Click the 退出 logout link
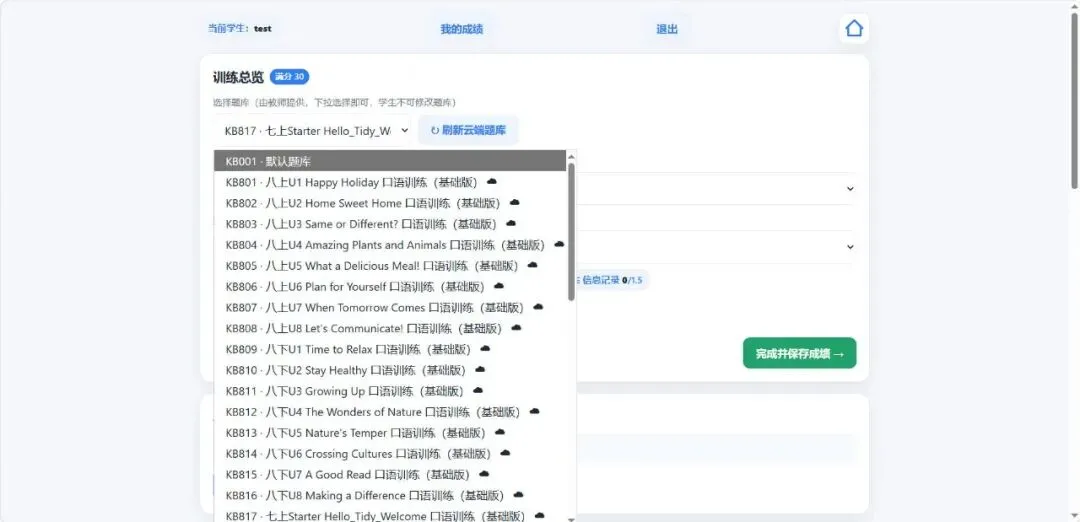Screen dimensions: 1080x522 [x=667, y=29]
